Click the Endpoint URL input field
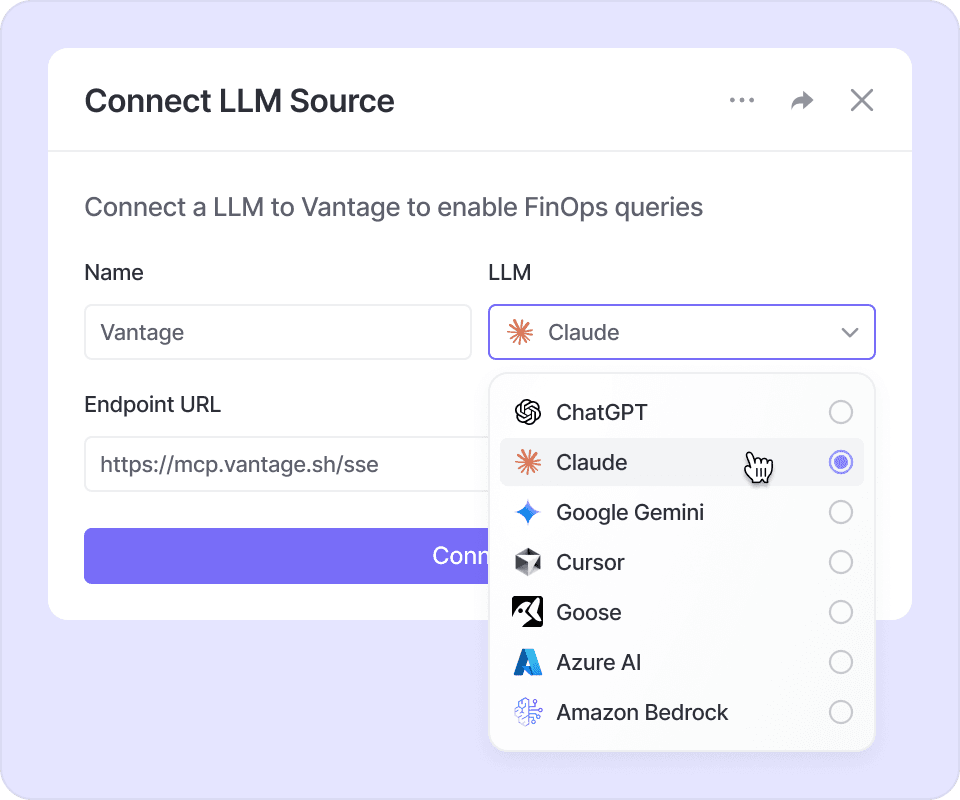This screenshot has height=800, width=960. point(285,464)
